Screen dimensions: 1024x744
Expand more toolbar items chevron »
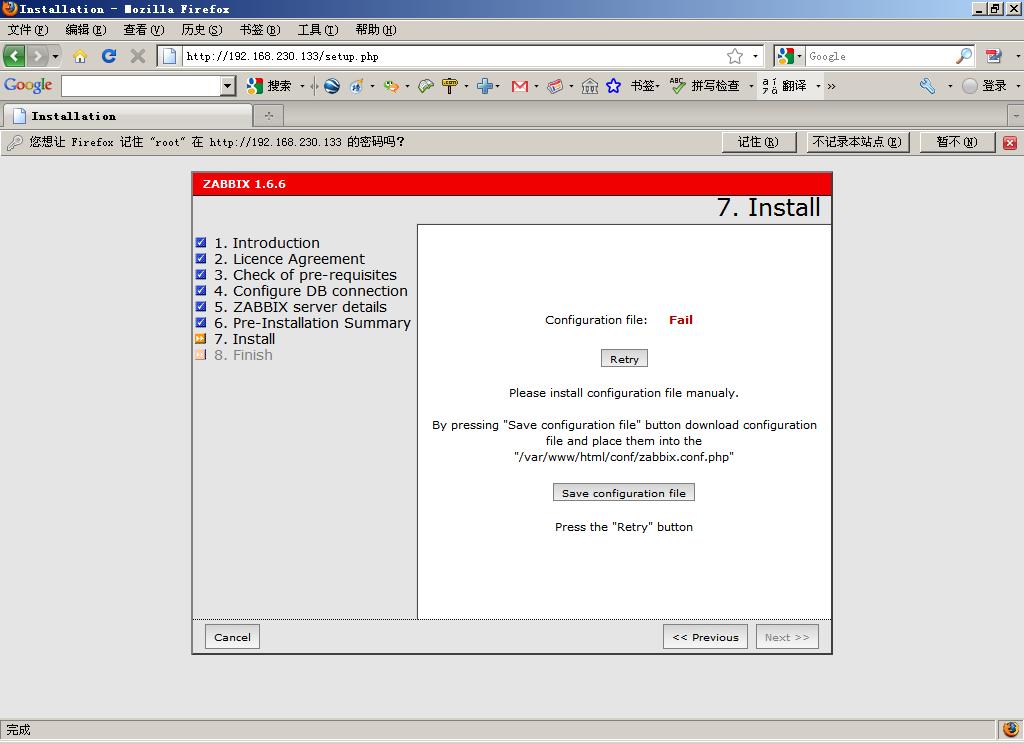(x=831, y=86)
